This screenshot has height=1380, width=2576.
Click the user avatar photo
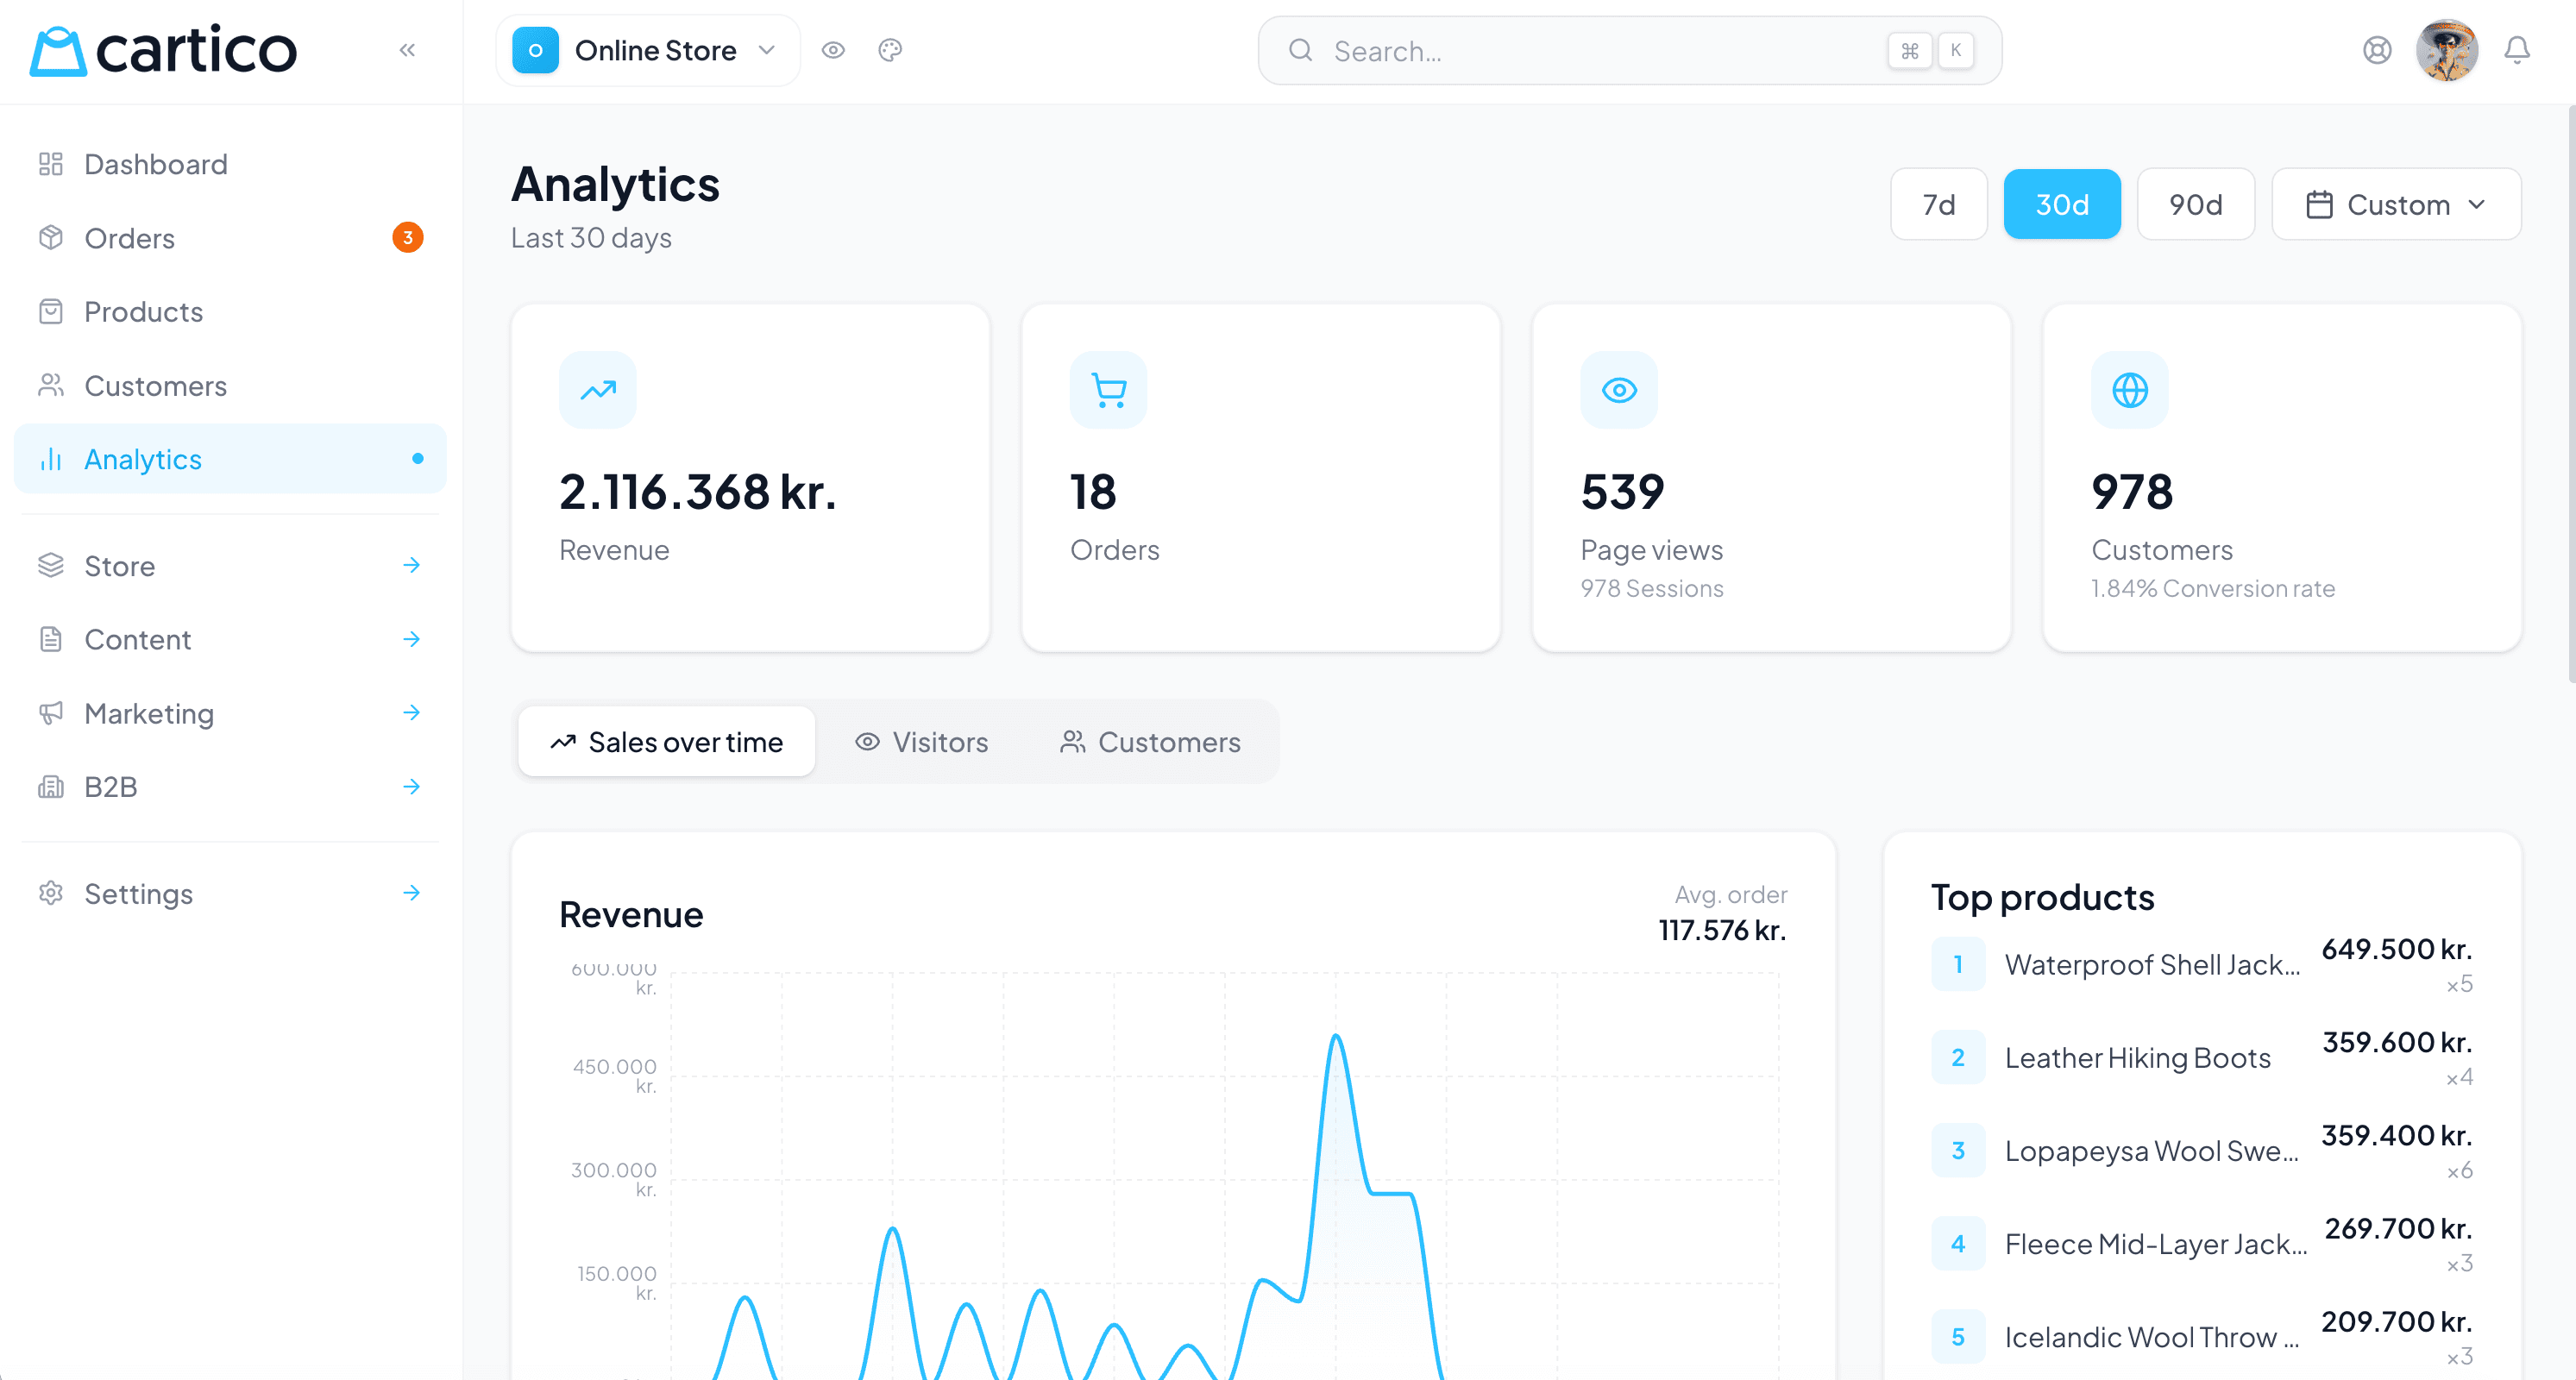[x=2447, y=50]
